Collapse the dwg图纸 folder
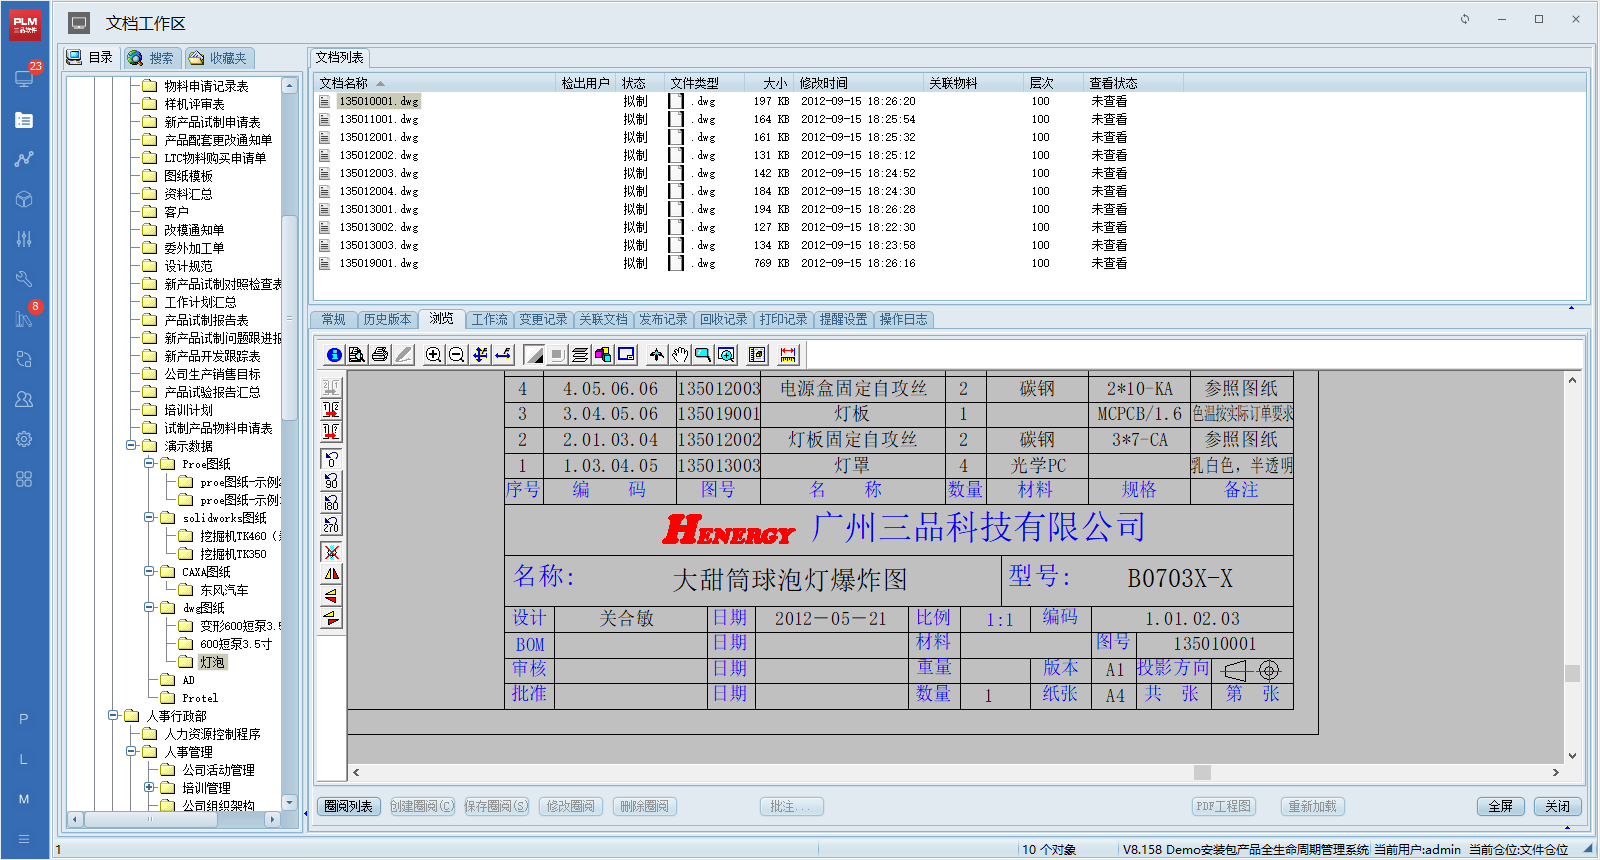 tap(149, 608)
